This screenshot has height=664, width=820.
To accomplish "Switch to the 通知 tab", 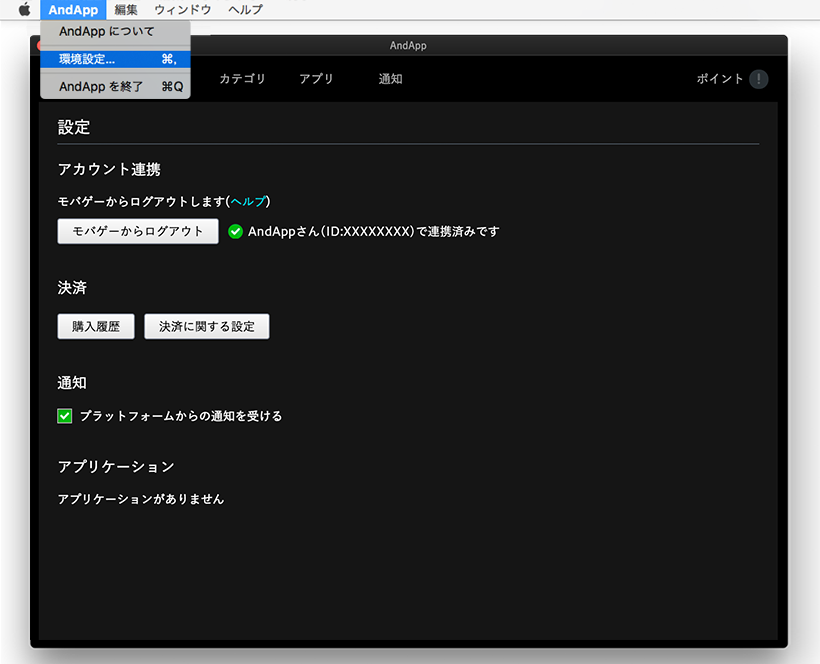I will pyautogui.click(x=390, y=79).
